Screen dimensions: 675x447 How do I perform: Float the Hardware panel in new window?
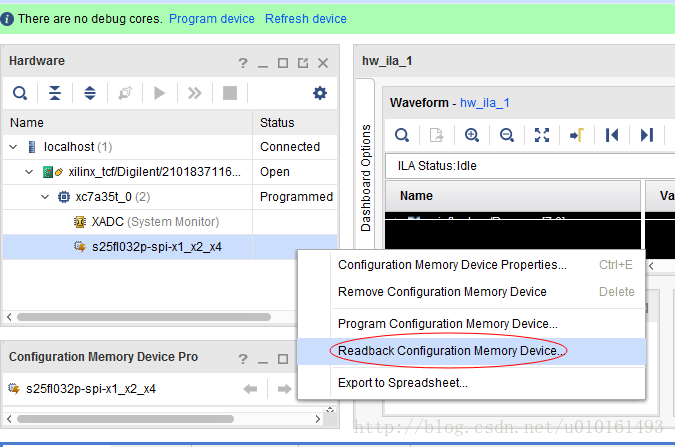click(x=303, y=63)
